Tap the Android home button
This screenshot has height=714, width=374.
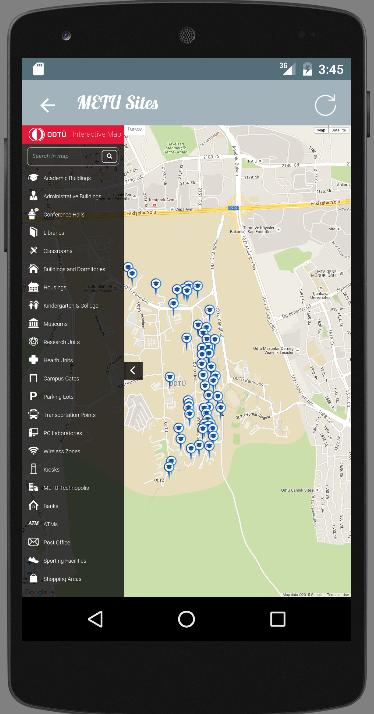186,619
